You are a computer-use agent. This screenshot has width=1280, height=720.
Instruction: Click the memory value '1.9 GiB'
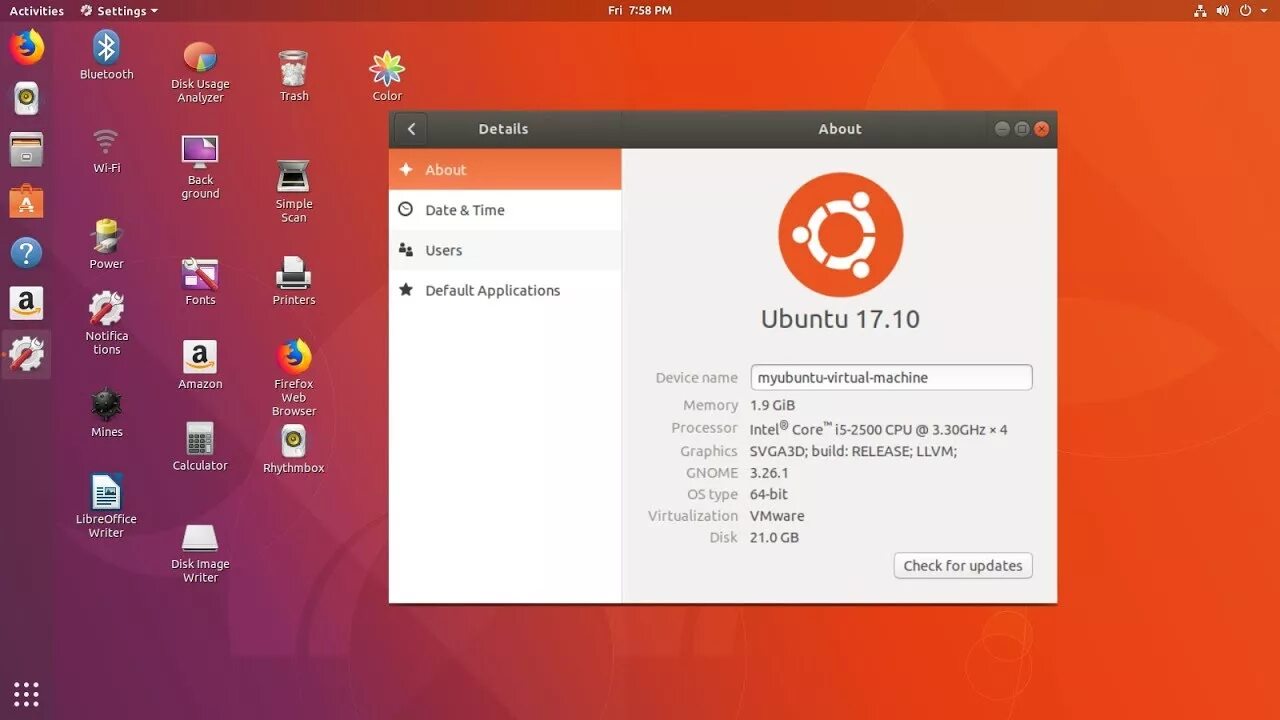point(773,405)
